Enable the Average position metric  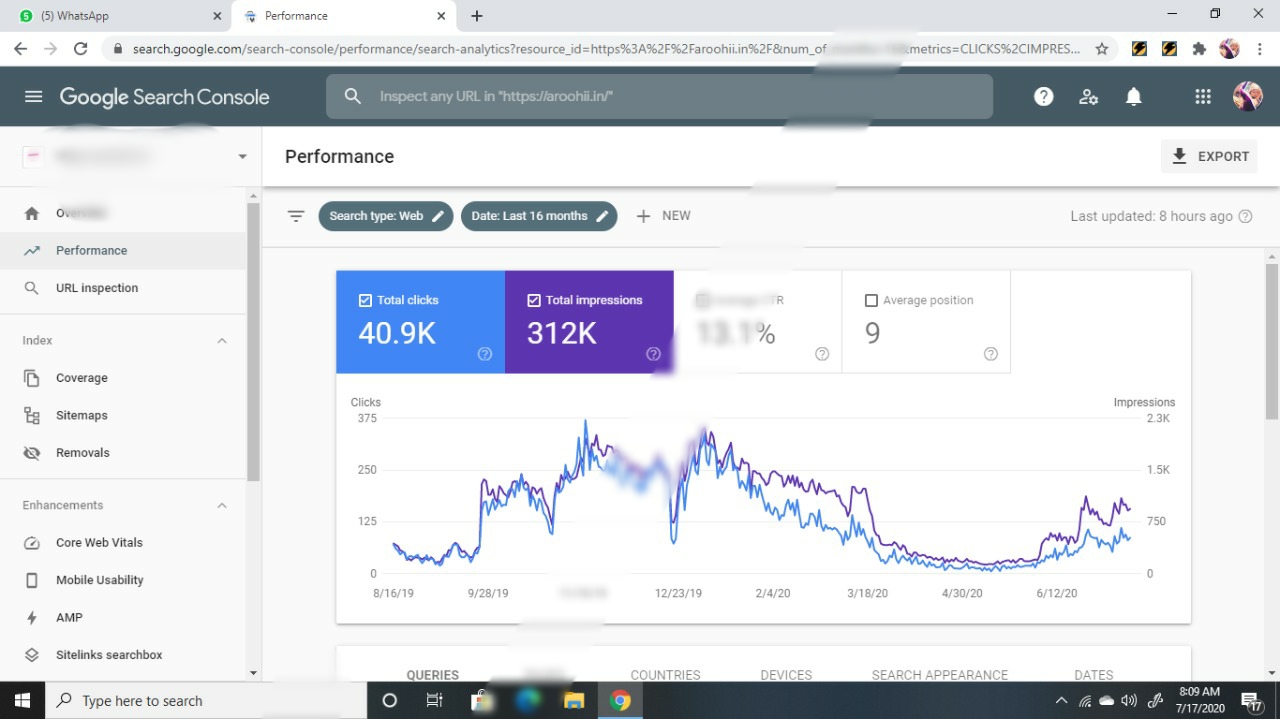pyautogui.click(x=870, y=299)
